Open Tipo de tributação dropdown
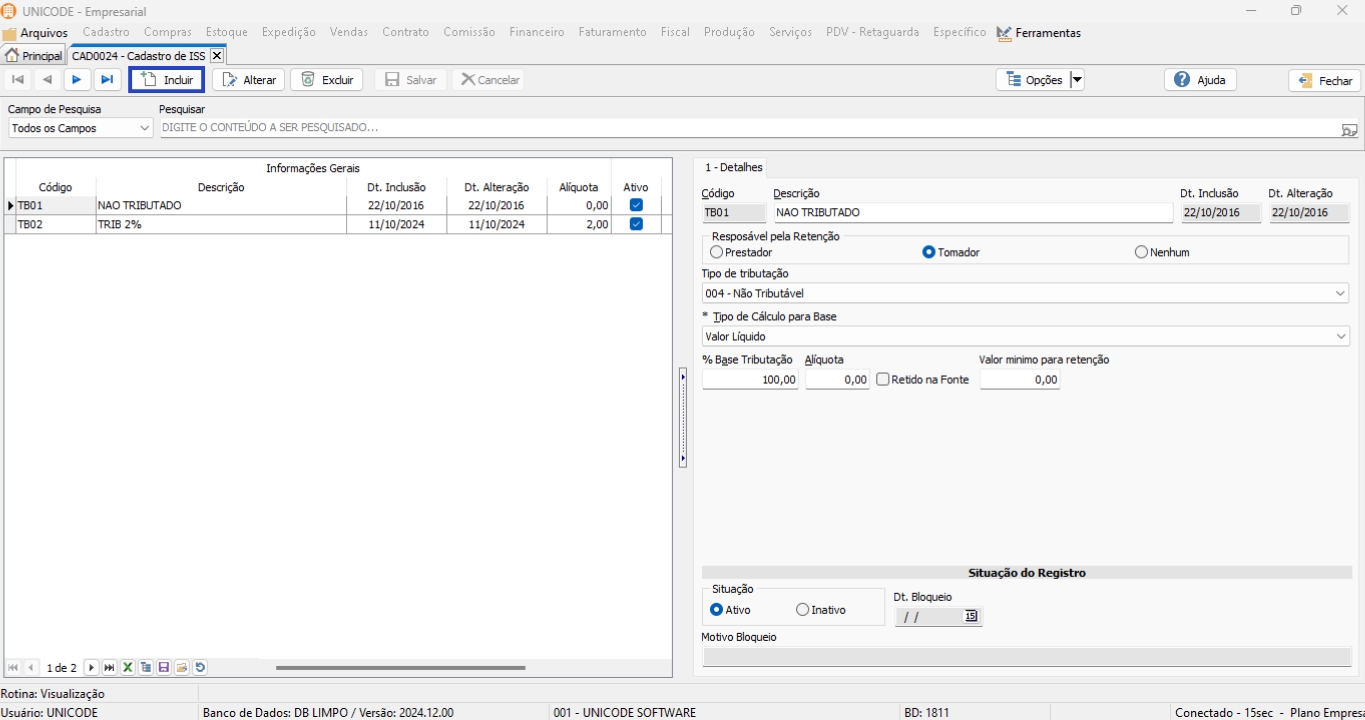This screenshot has height=720, width=1365. (x=1340, y=294)
